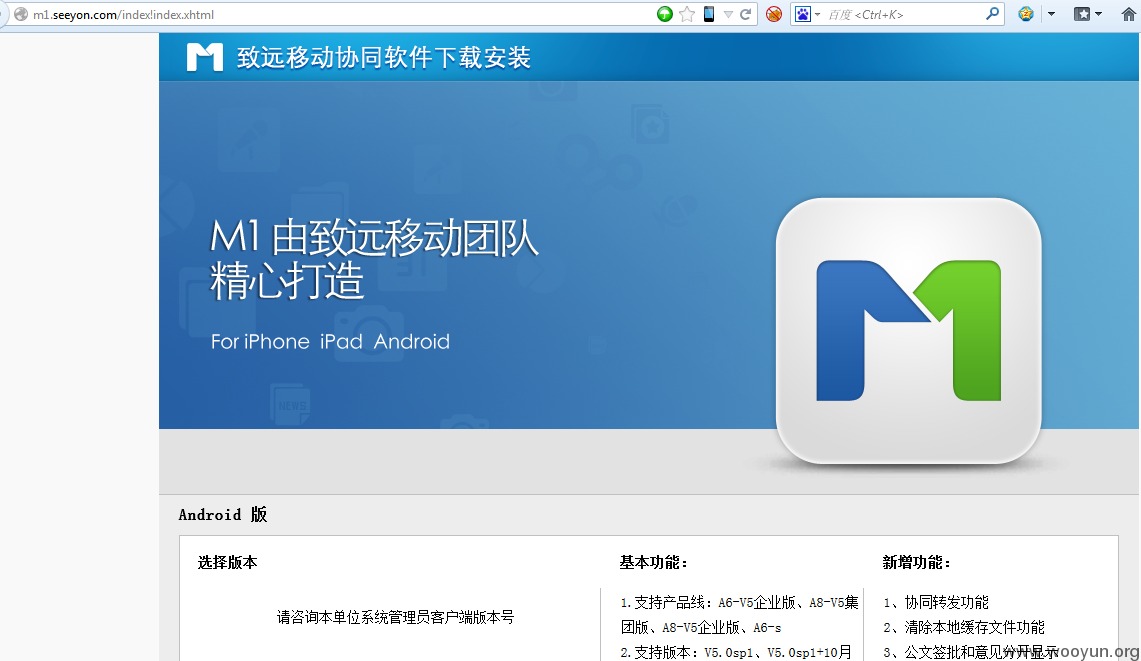Click the large M1 app icon

click(909, 331)
